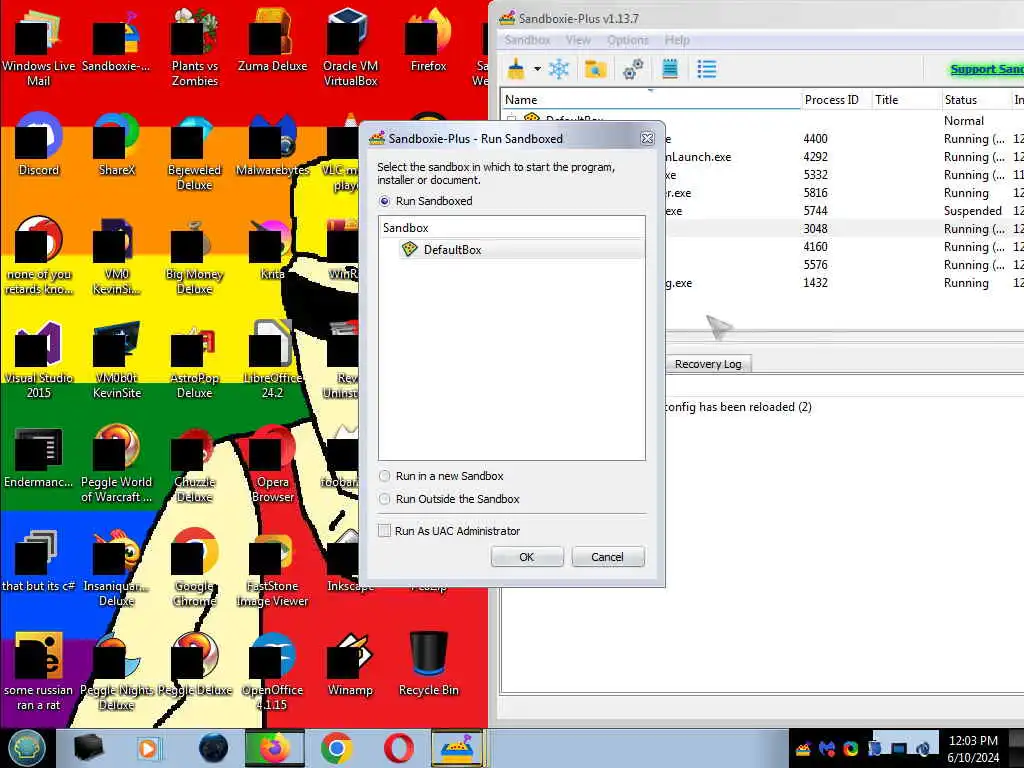Open the Peggle Deluxe desktop icon
This screenshot has width=1024, height=768.
pos(195,666)
